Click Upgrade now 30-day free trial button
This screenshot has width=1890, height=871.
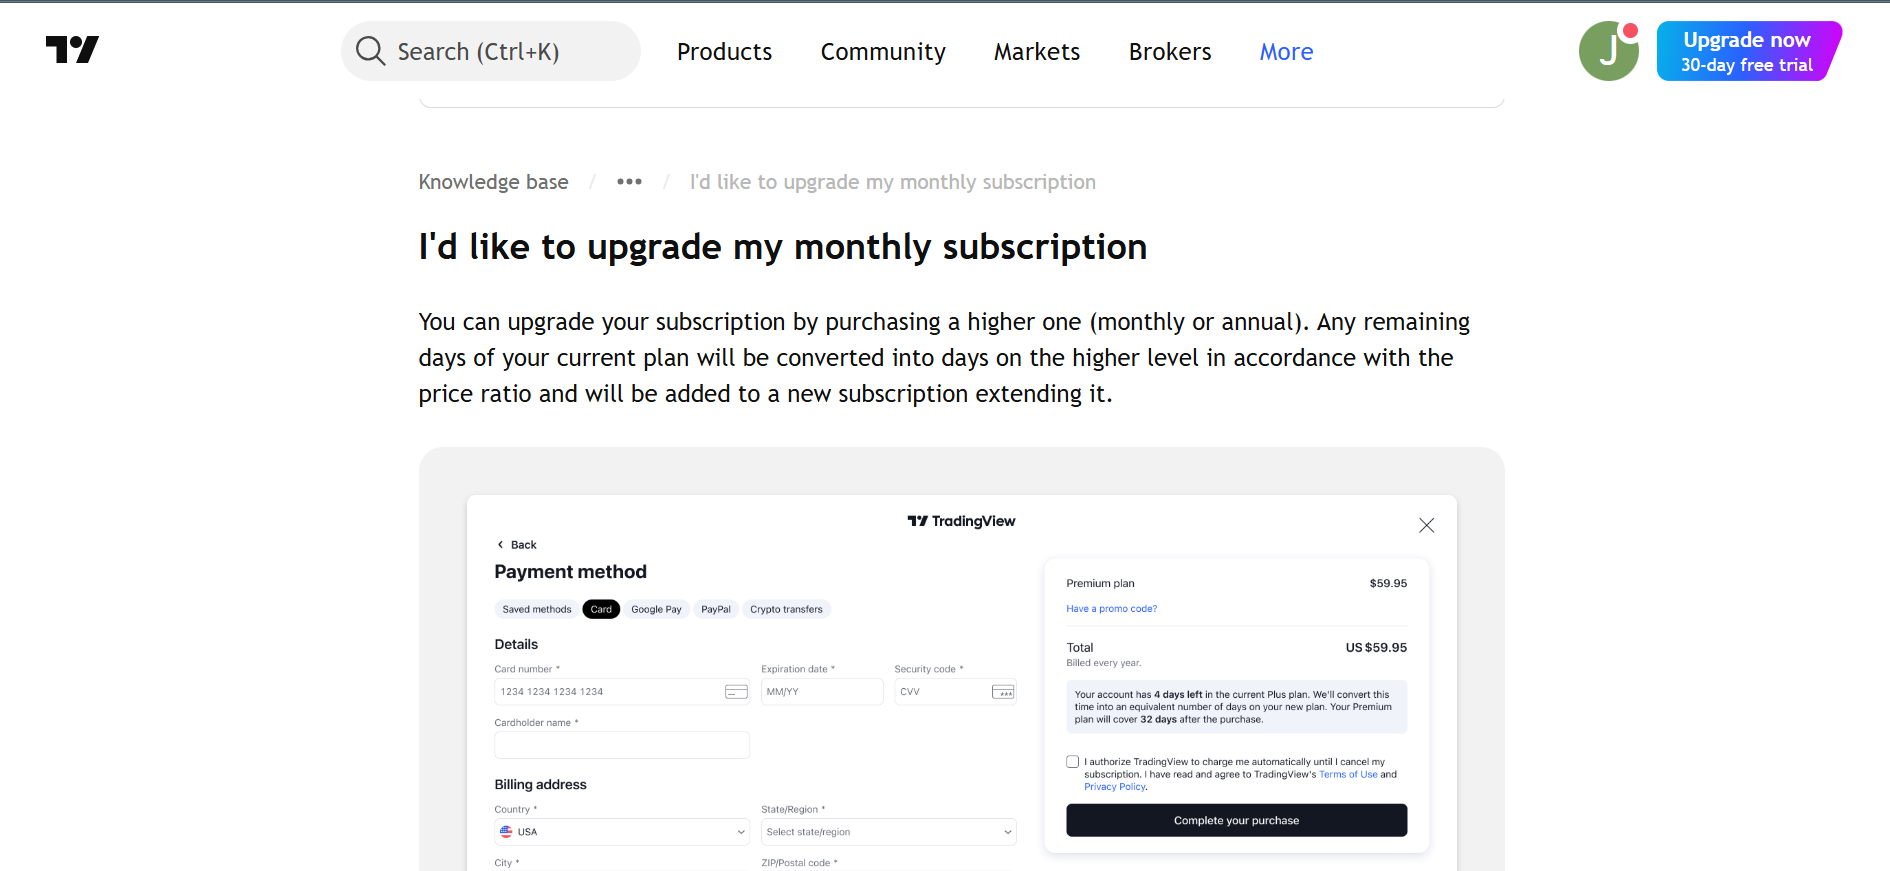coord(1748,51)
